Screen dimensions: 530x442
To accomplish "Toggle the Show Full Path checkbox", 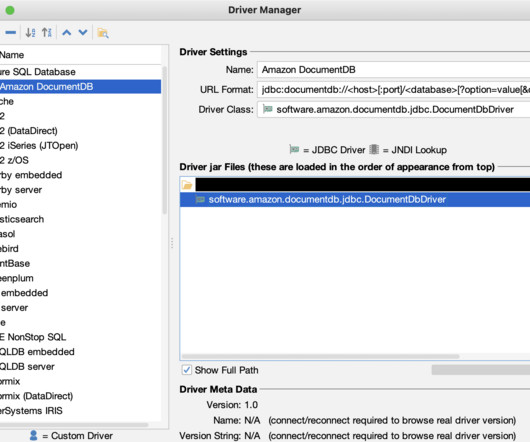I will (187, 370).
